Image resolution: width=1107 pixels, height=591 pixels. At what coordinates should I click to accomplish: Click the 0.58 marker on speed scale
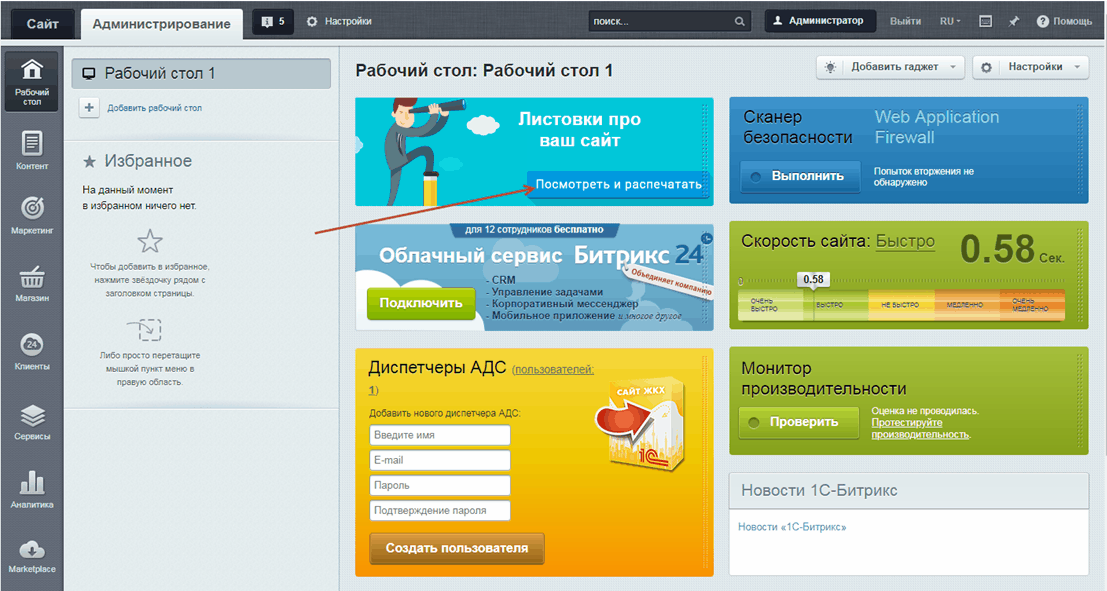coord(813,280)
